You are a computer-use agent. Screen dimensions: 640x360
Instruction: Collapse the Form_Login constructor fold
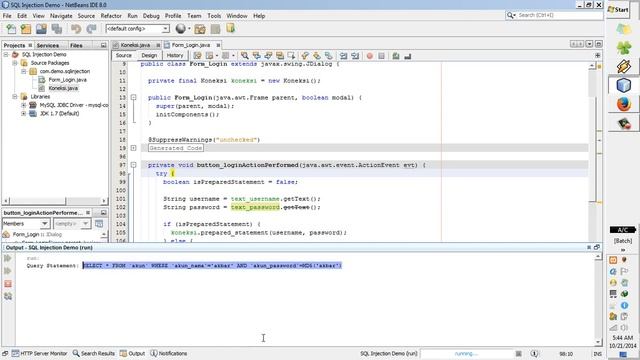(x=133, y=98)
